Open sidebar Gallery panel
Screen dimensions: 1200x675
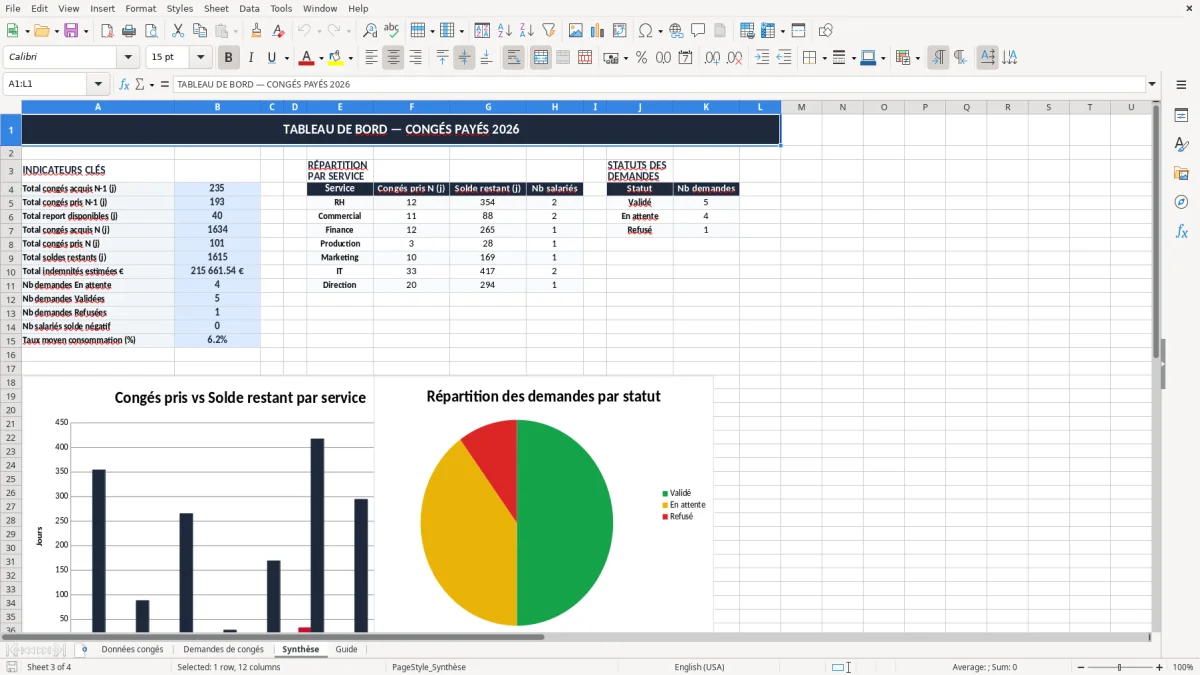click(1181, 173)
